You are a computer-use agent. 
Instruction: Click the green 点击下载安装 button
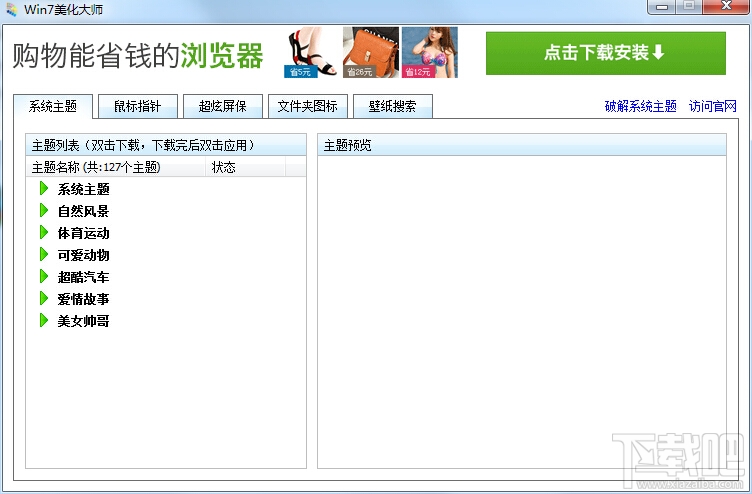coord(606,53)
